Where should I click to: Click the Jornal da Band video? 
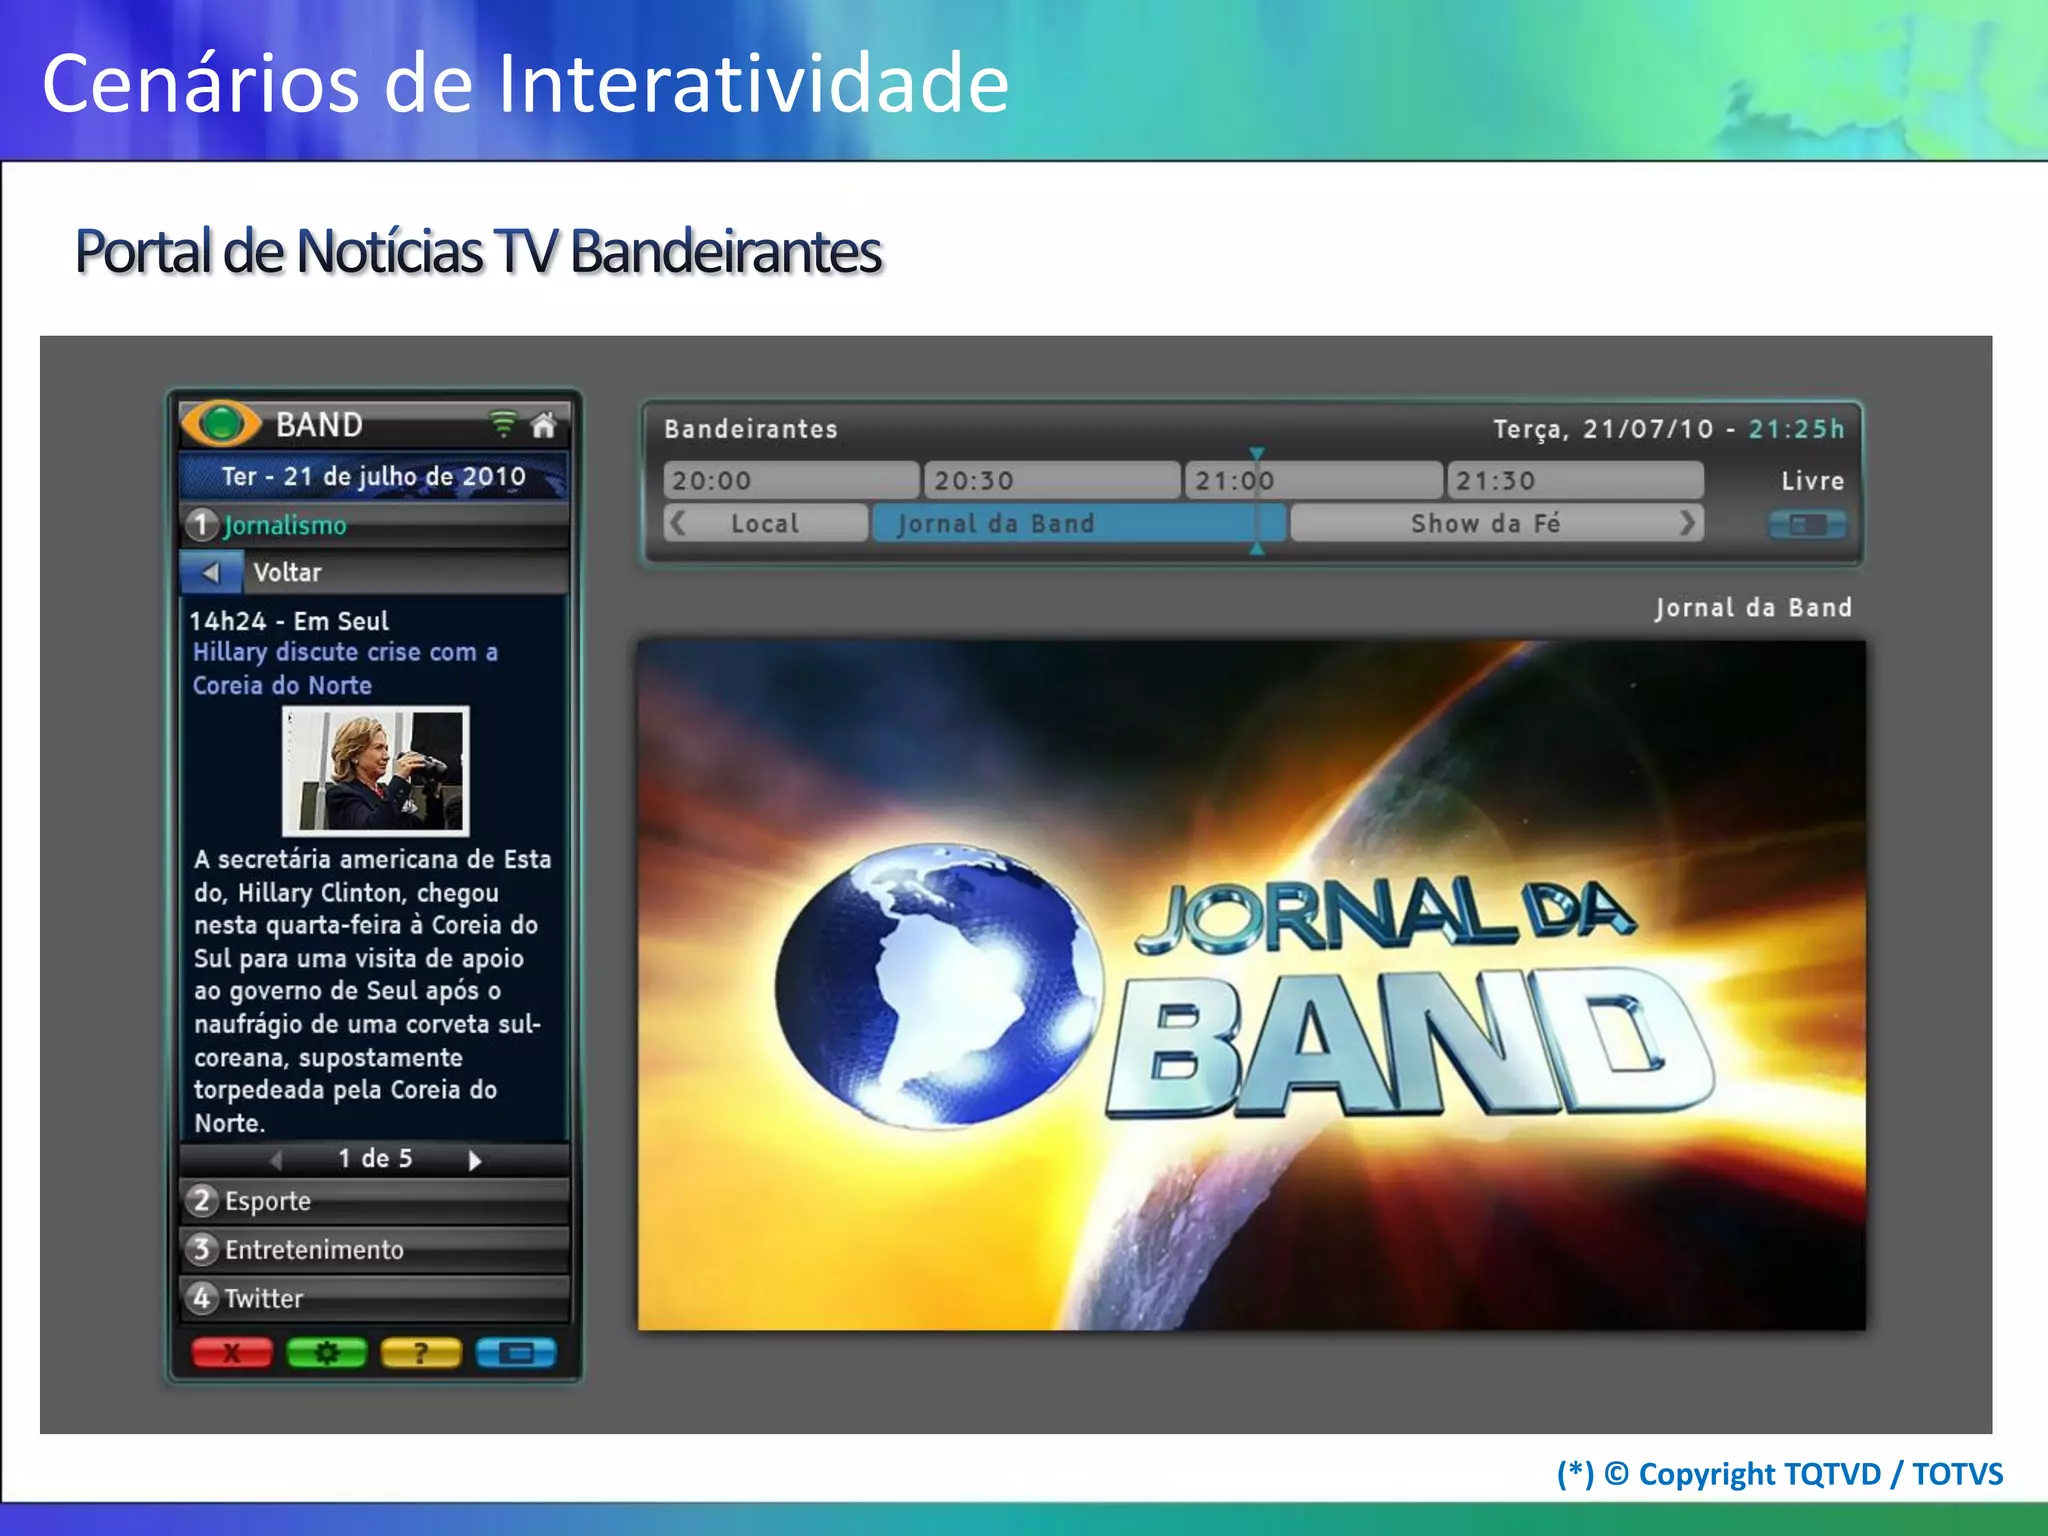pos(1252,985)
